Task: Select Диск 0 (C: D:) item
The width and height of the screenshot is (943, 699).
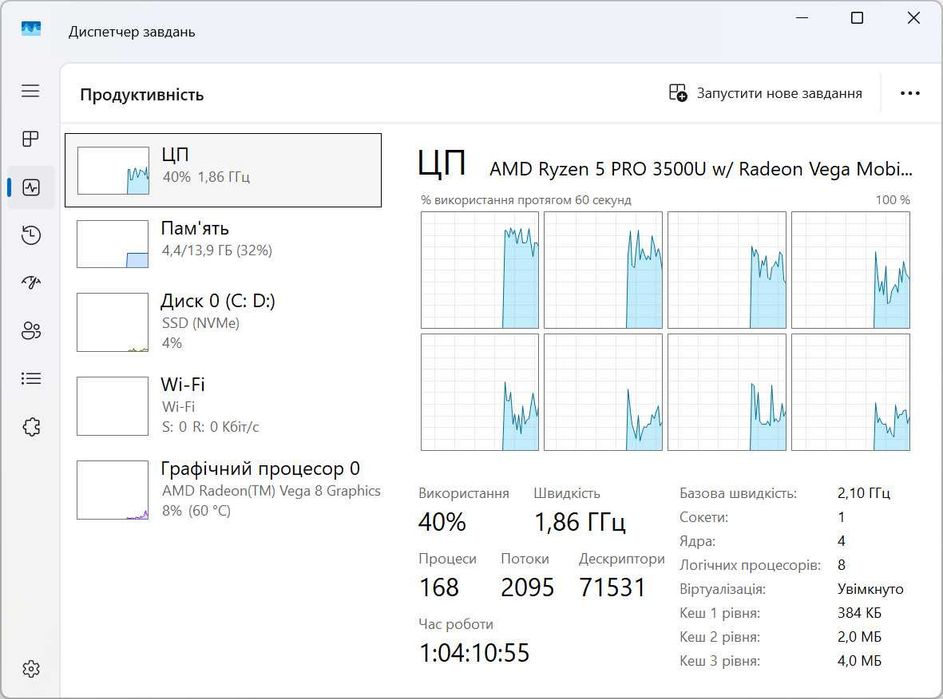Action: (x=223, y=322)
